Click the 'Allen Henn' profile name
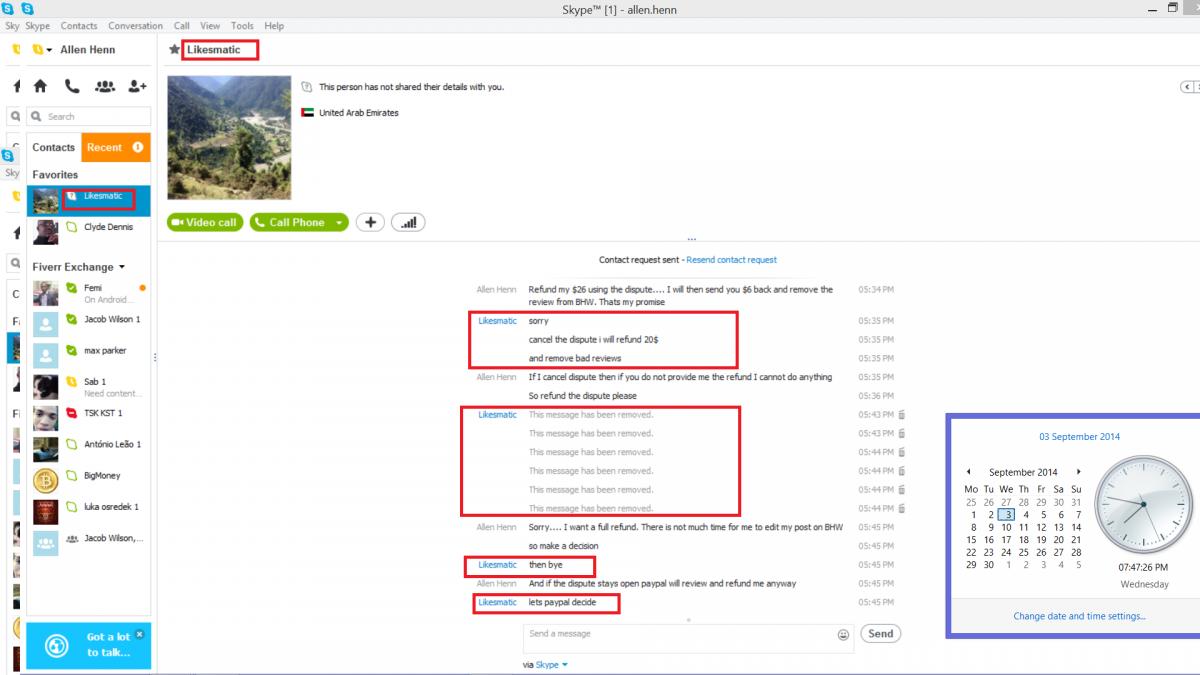 [x=88, y=50]
